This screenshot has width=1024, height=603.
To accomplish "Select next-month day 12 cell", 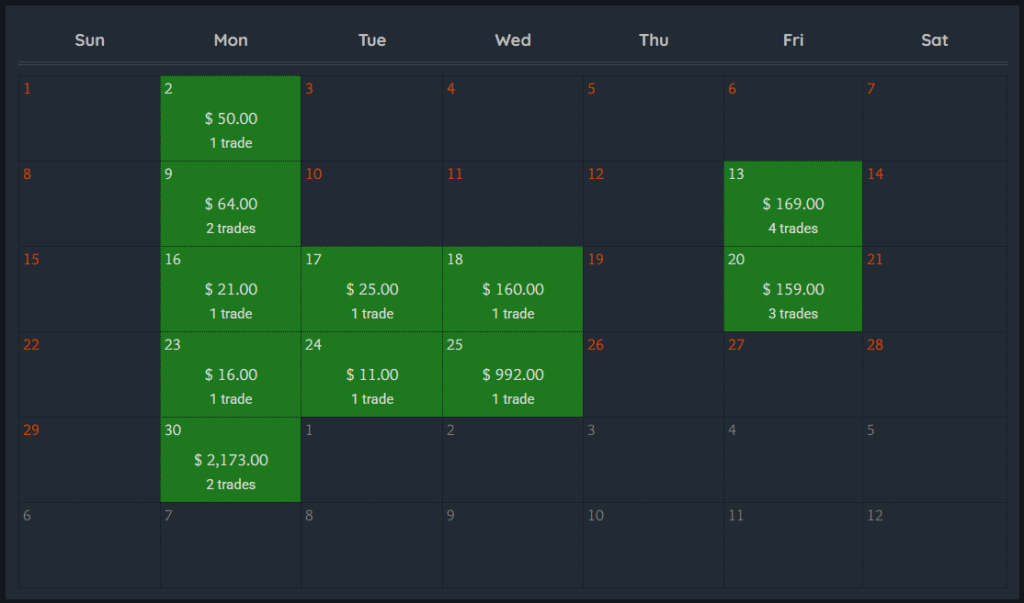I will coord(934,545).
